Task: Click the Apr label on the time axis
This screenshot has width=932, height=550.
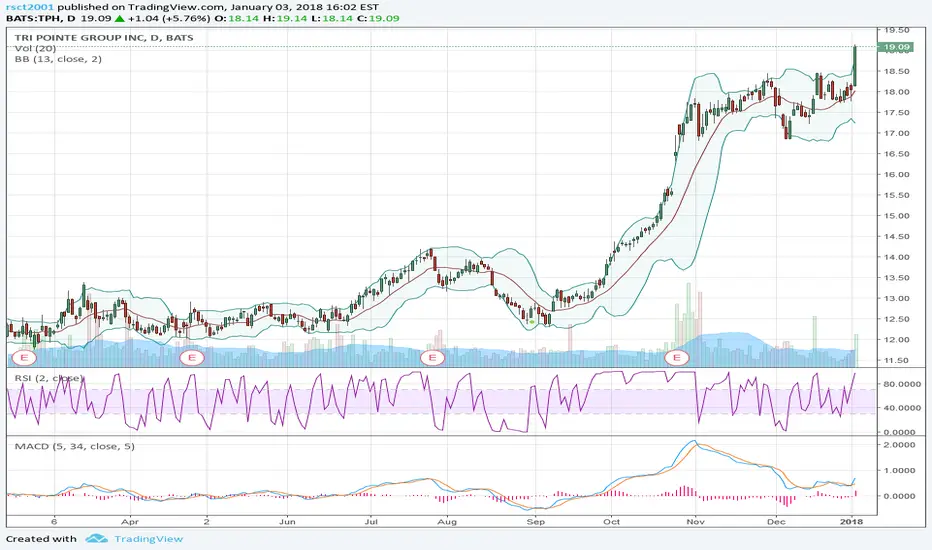Action: tap(130, 521)
